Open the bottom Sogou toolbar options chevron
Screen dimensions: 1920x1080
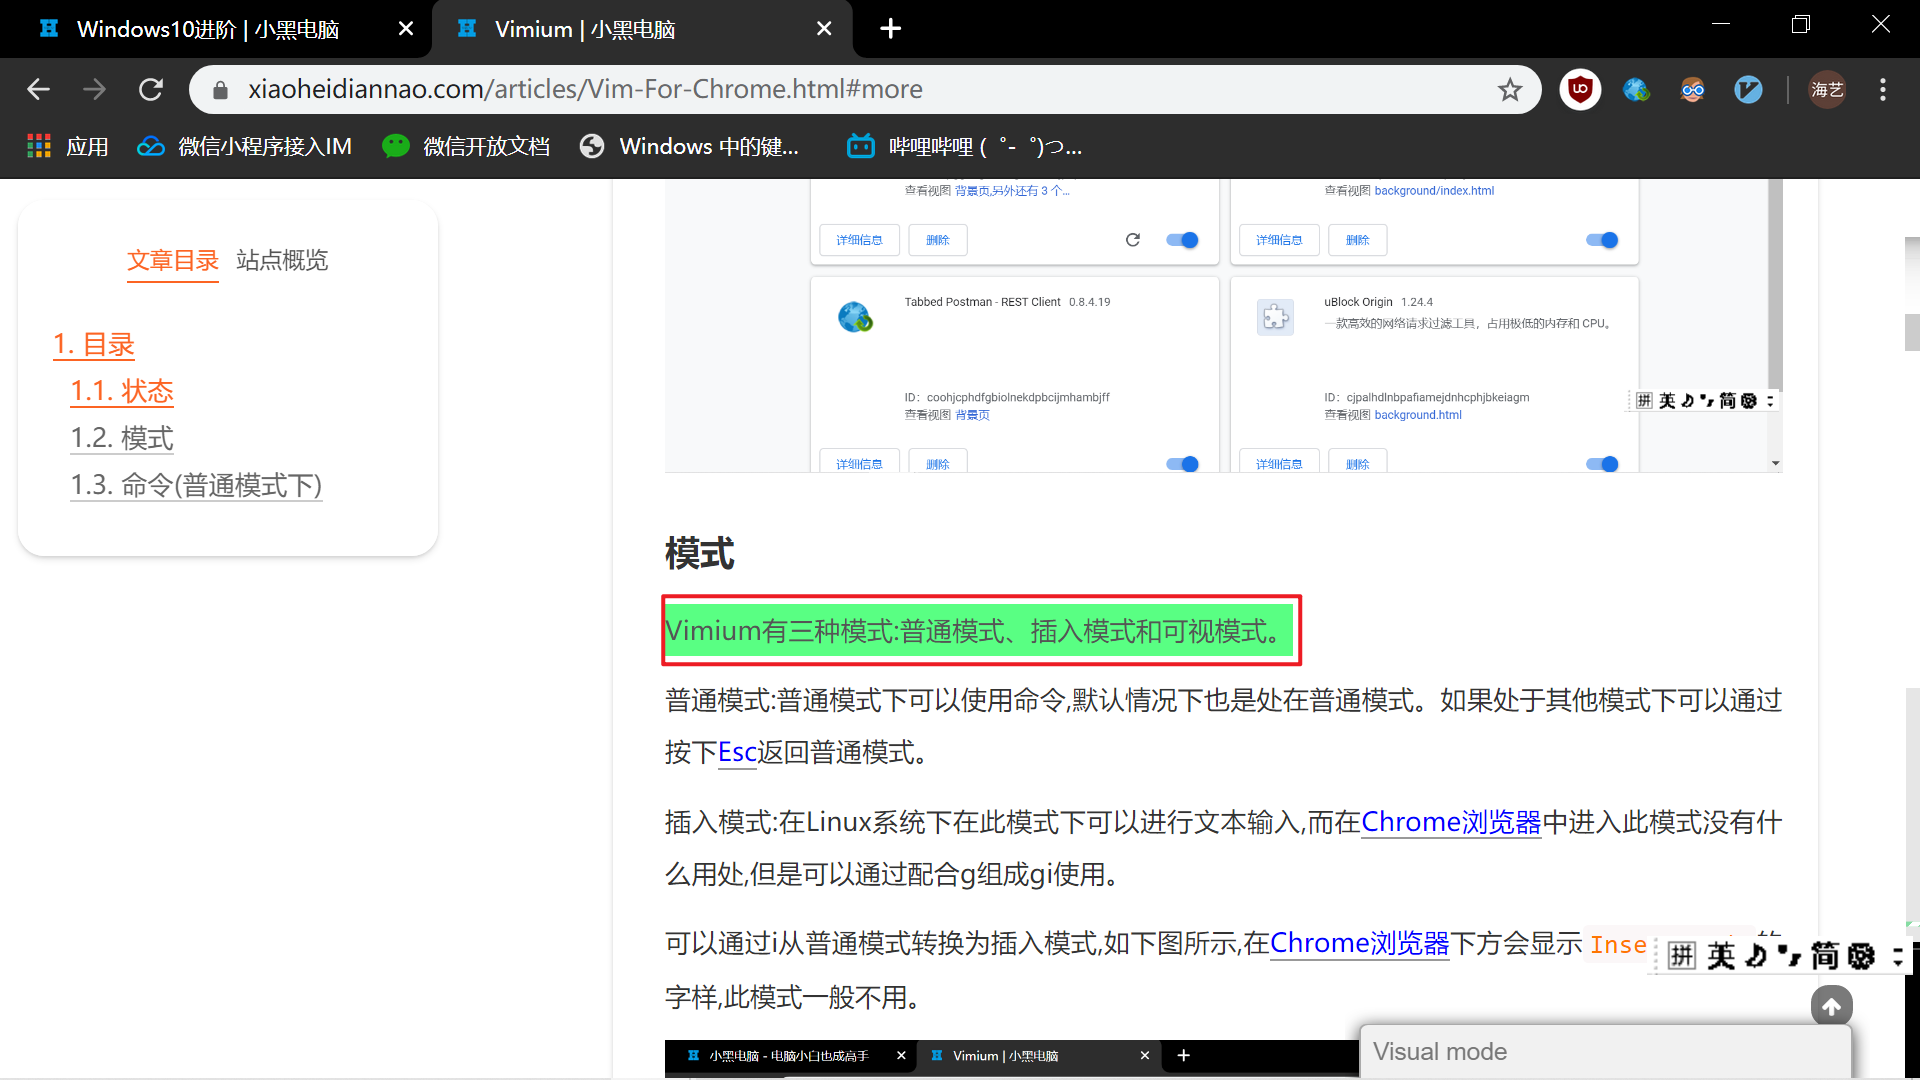click(x=1898, y=957)
